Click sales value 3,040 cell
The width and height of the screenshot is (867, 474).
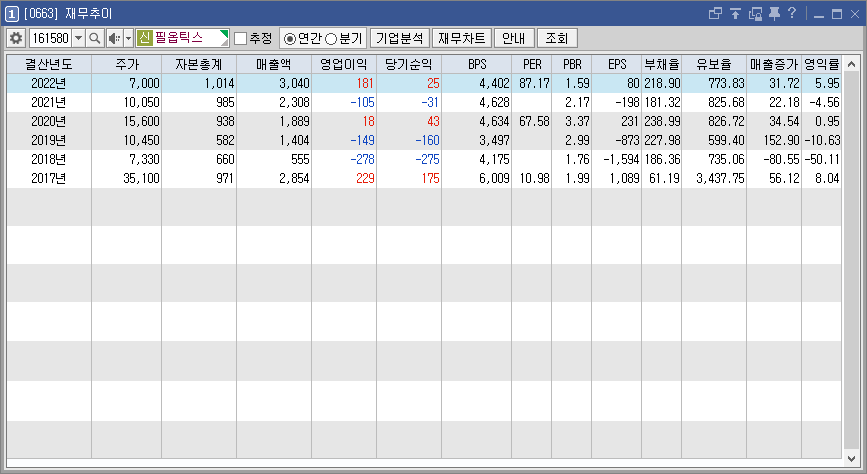coord(274,84)
